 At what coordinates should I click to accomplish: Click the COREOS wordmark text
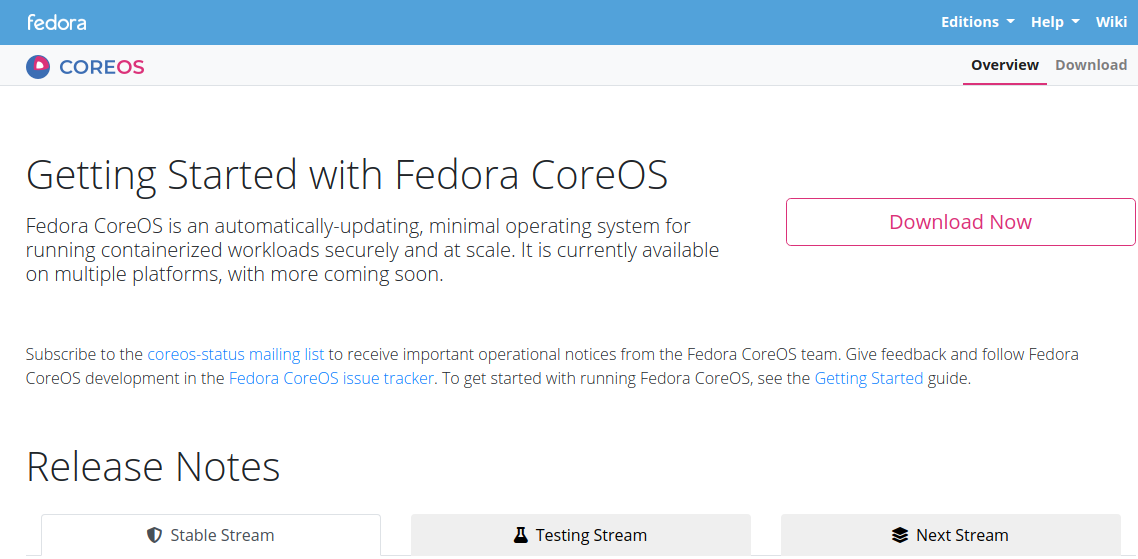coord(102,67)
